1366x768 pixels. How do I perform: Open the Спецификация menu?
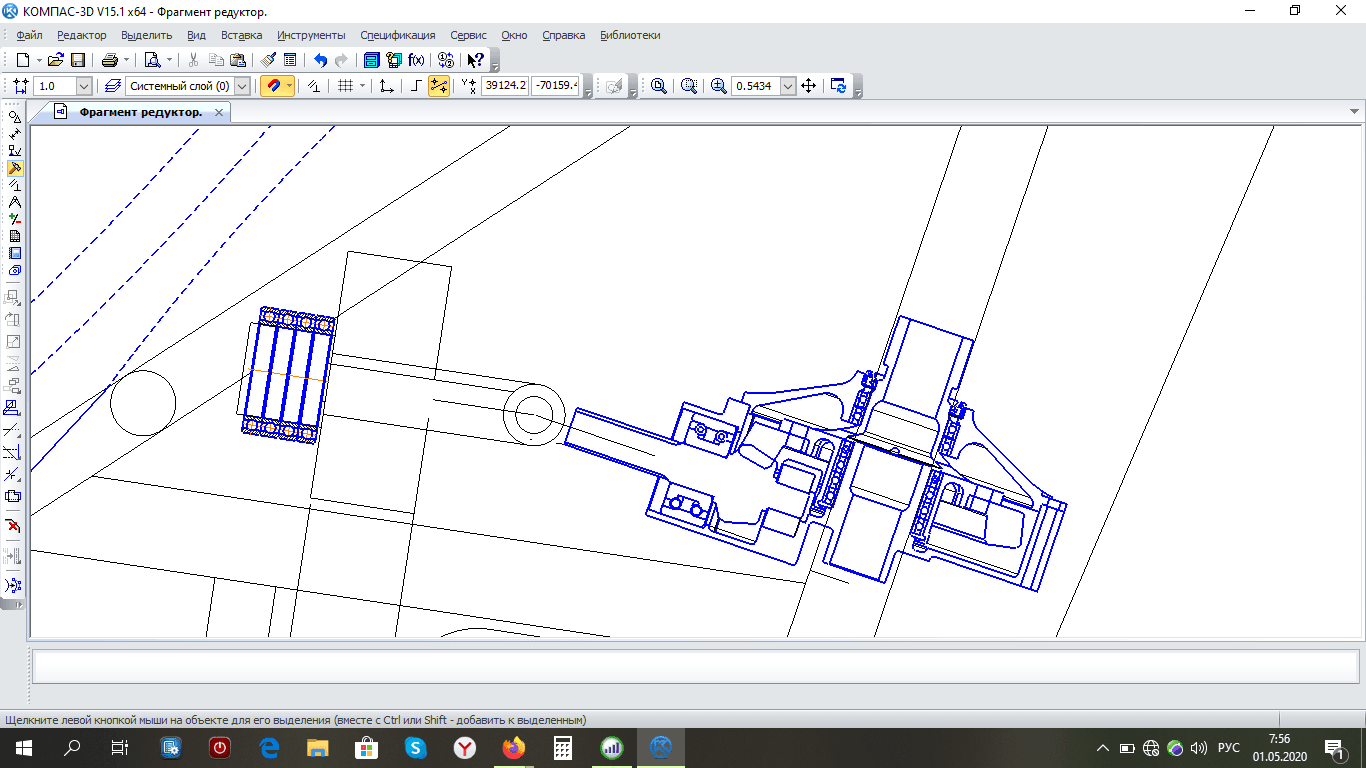(x=397, y=35)
